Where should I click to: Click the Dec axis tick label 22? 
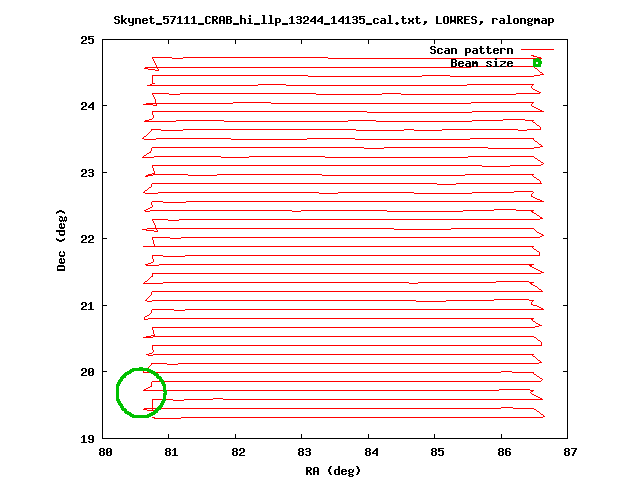(x=87, y=239)
